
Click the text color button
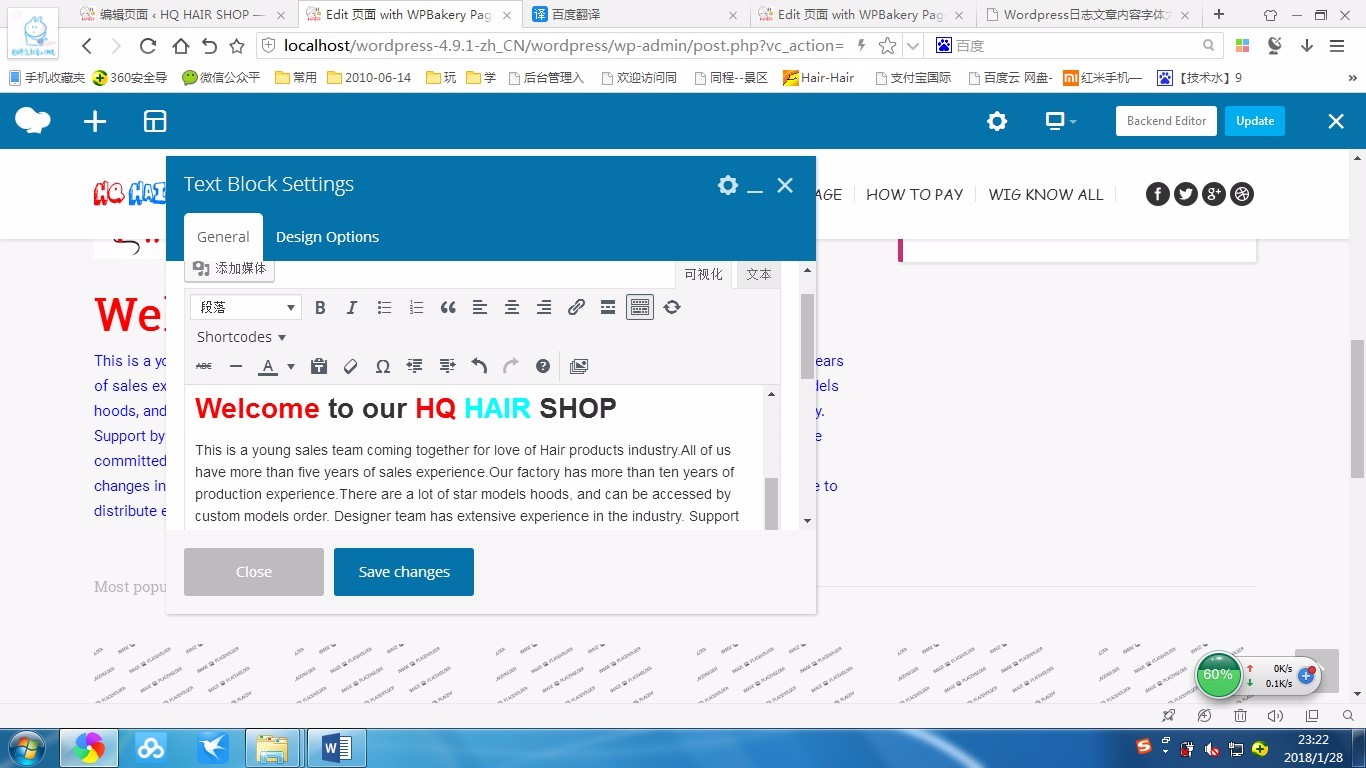[268, 367]
